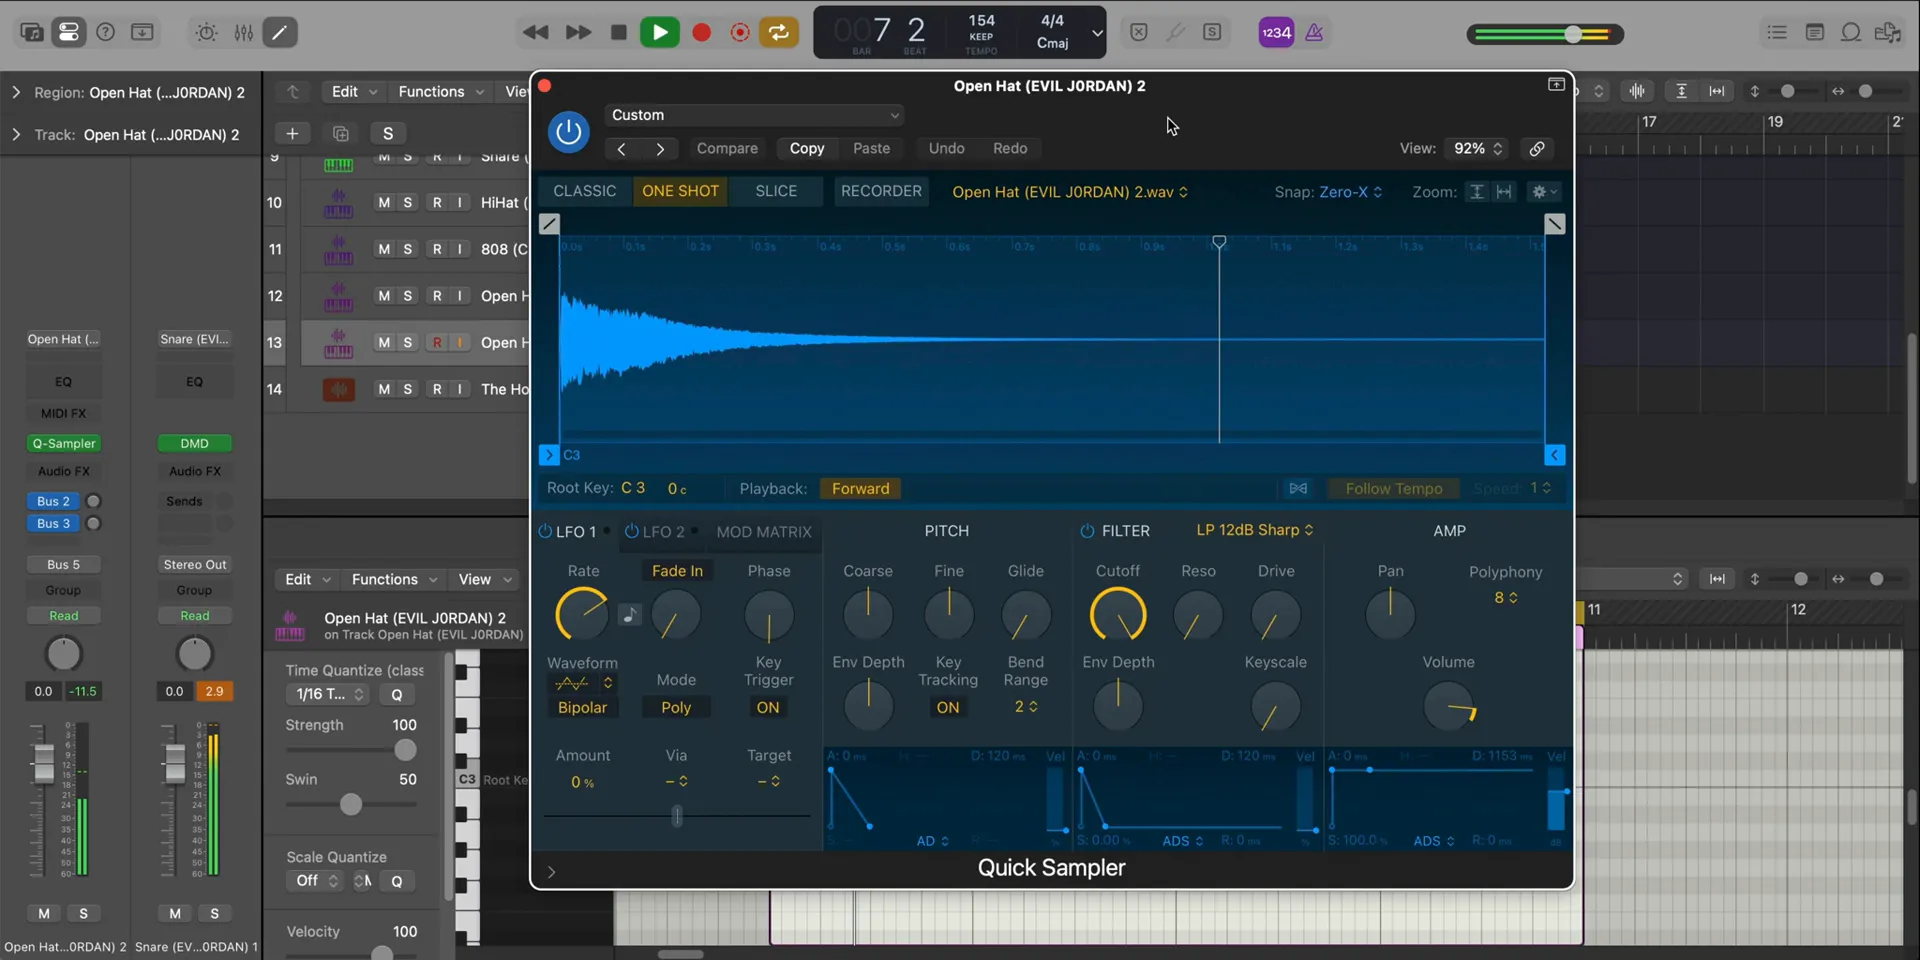Mute track 10 HiHat
Image resolution: width=1920 pixels, height=960 pixels.
(384, 202)
